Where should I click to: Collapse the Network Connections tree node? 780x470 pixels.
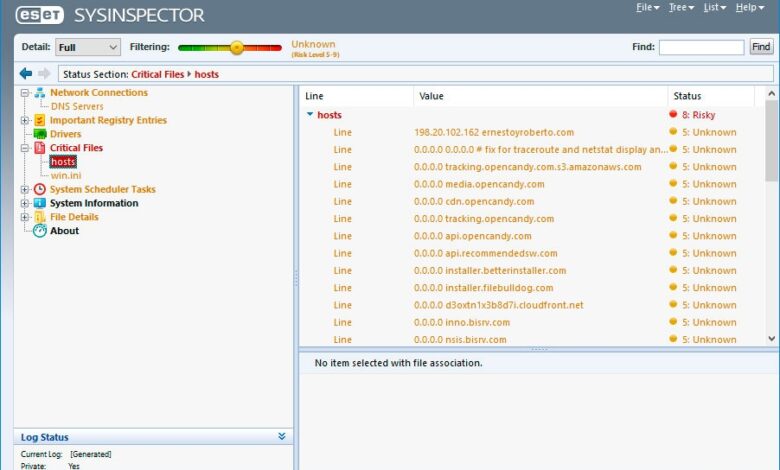[x=24, y=93]
